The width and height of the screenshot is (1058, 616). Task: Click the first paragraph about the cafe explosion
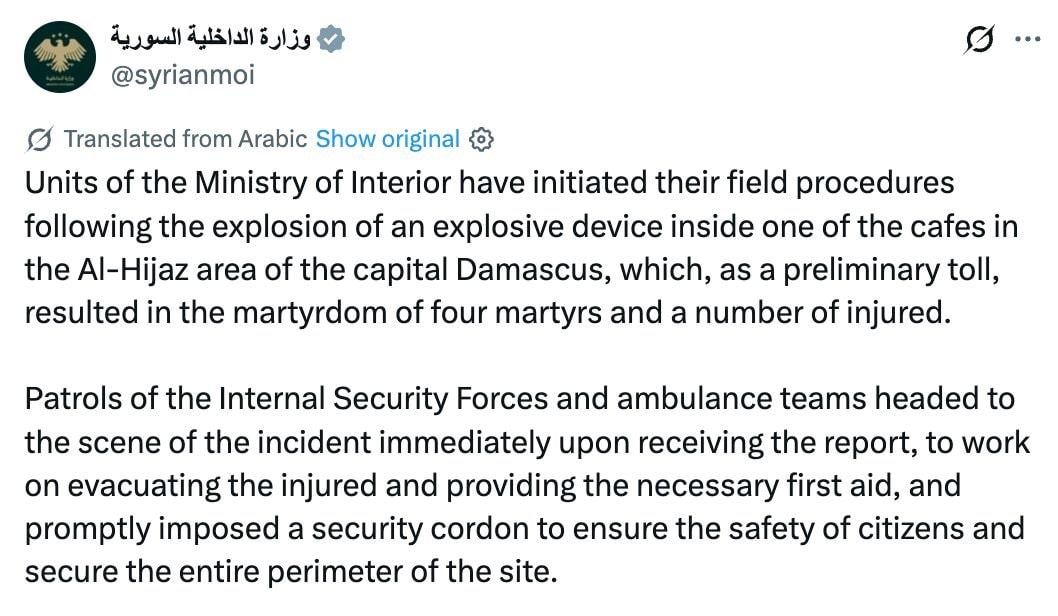pos(522,248)
